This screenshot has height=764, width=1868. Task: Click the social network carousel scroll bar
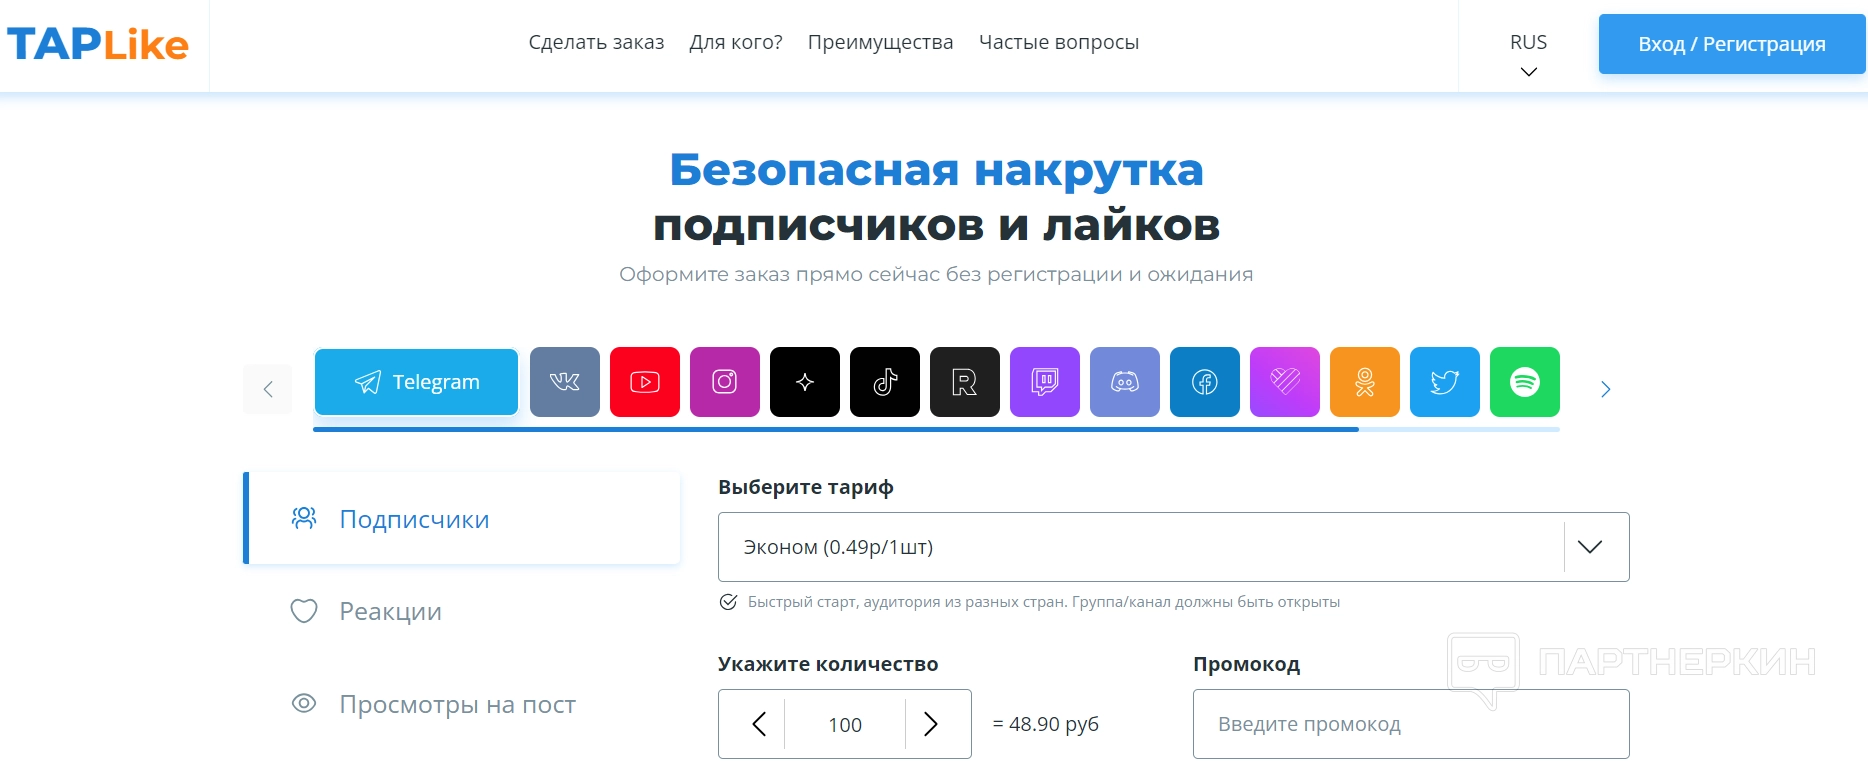936,429
